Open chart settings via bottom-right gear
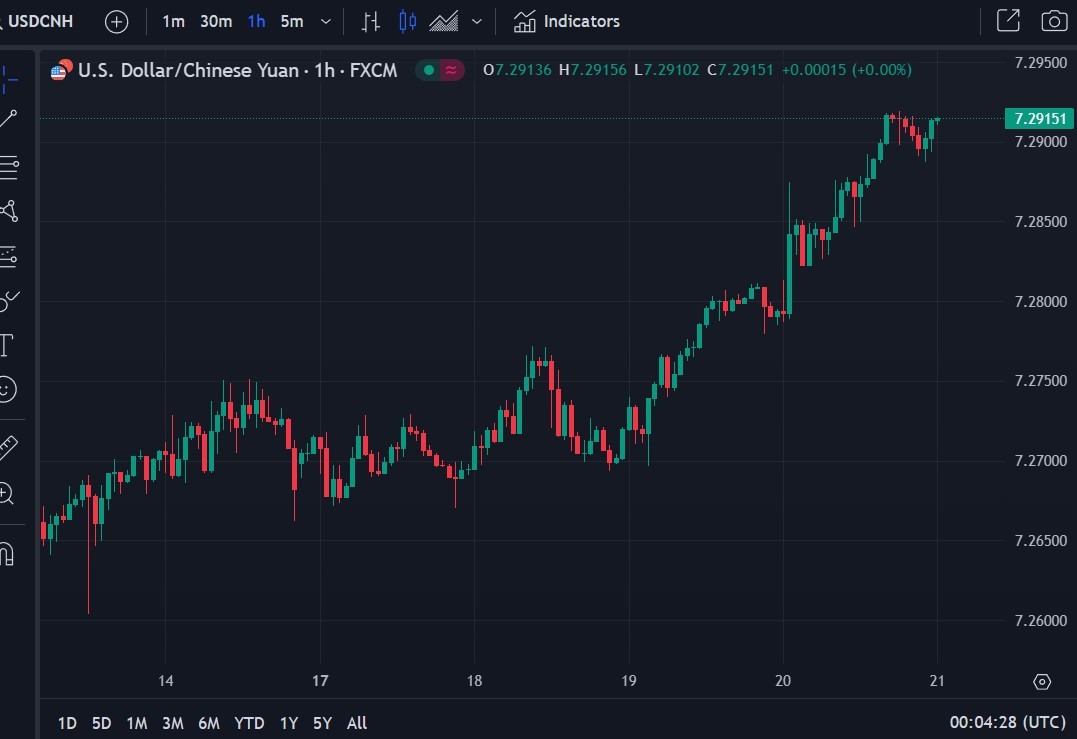 1042,682
